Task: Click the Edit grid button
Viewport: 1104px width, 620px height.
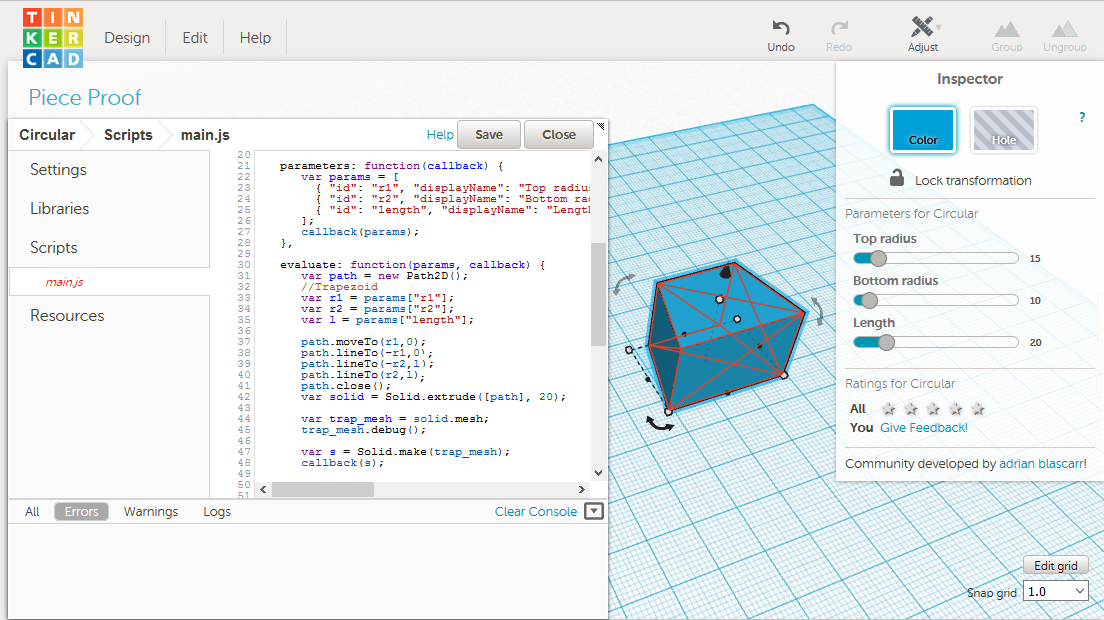Action: [x=1055, y=566]
